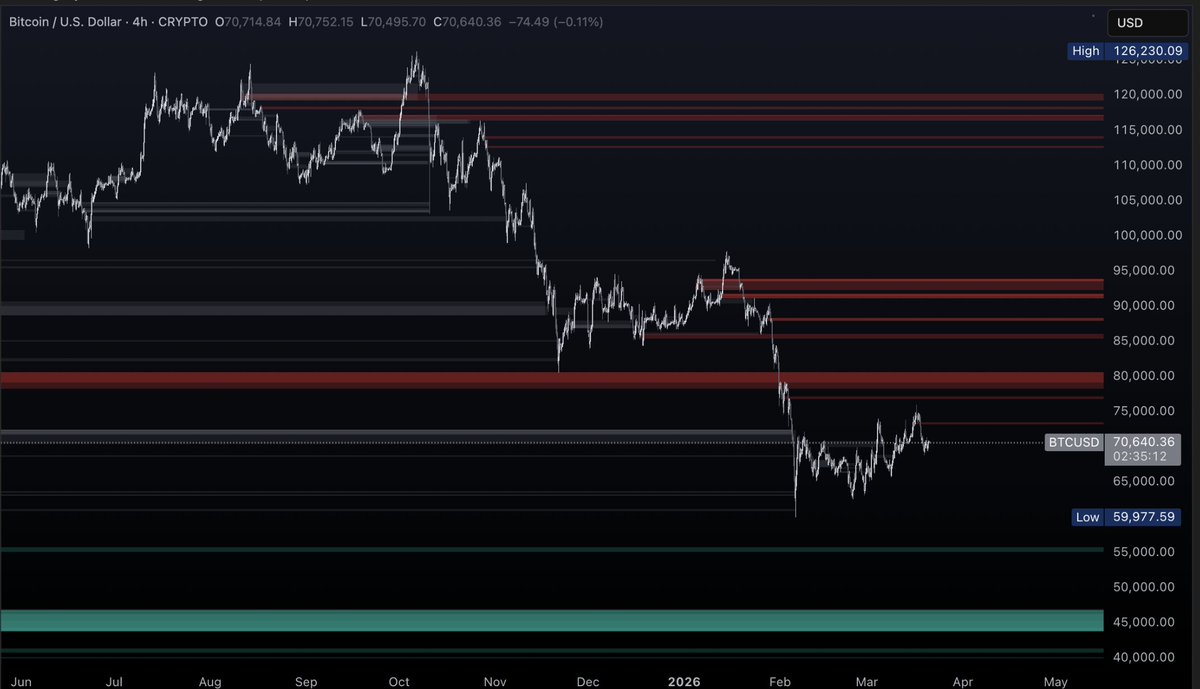Click 40,000.00 on the price axis
Viewport: 1200px width, 689px height.
click(1146, 656)
